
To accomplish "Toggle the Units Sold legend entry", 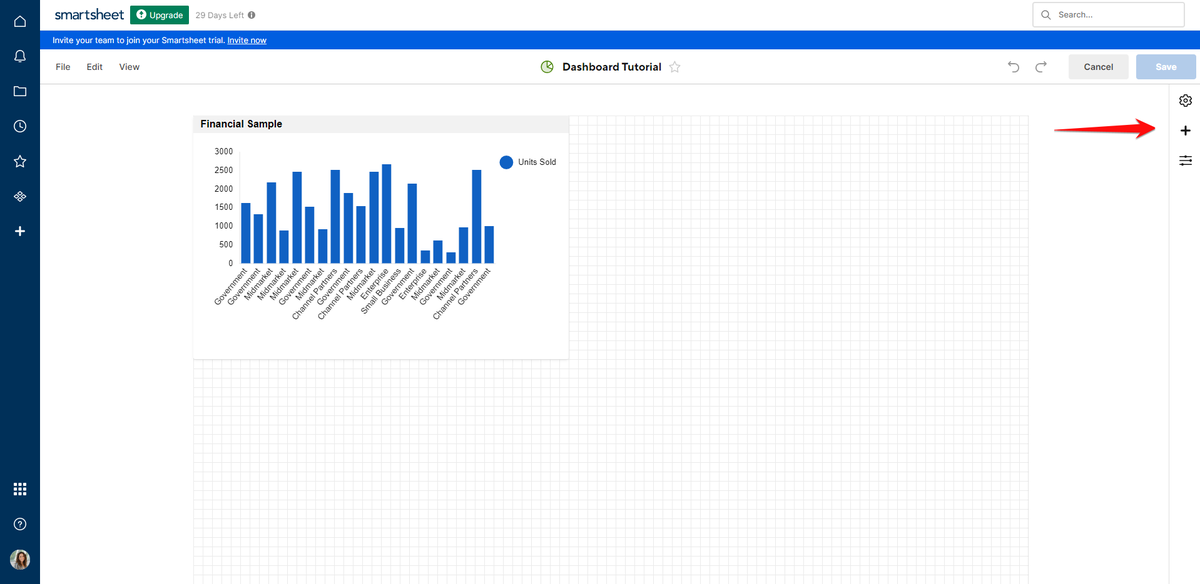I will click(x=527, y=161).
